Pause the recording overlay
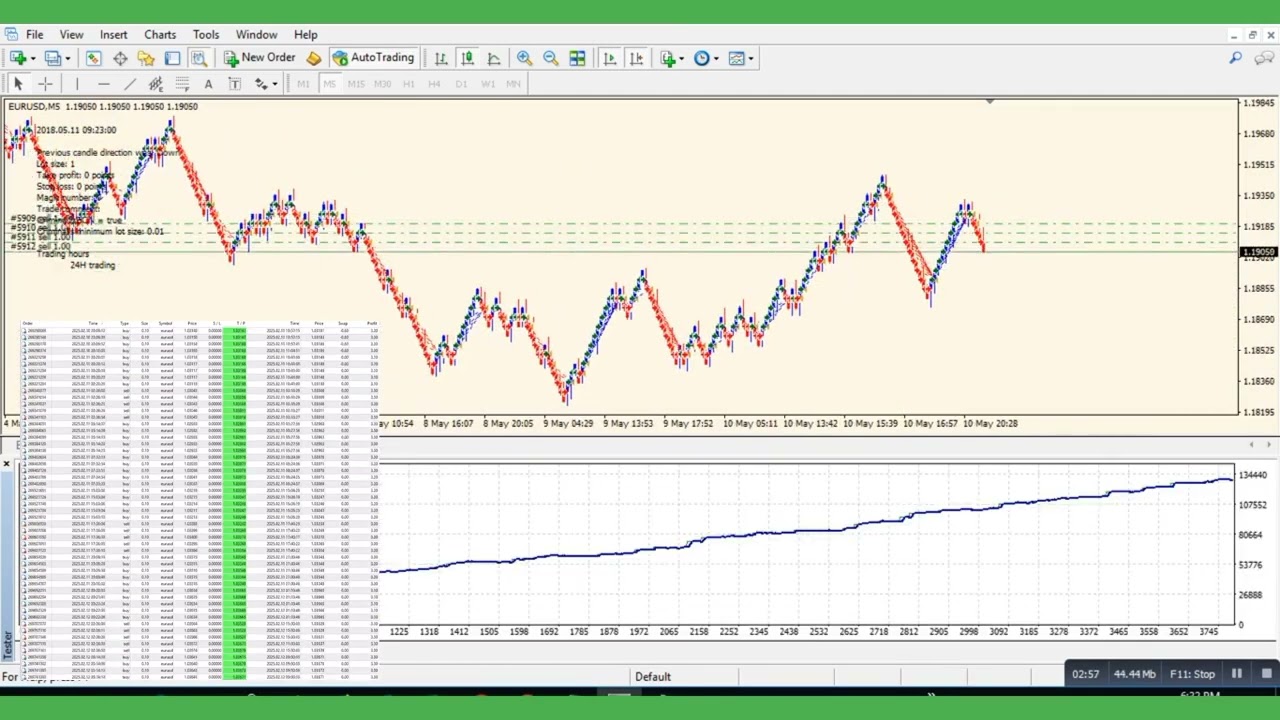 click(x=1237, y=674)
